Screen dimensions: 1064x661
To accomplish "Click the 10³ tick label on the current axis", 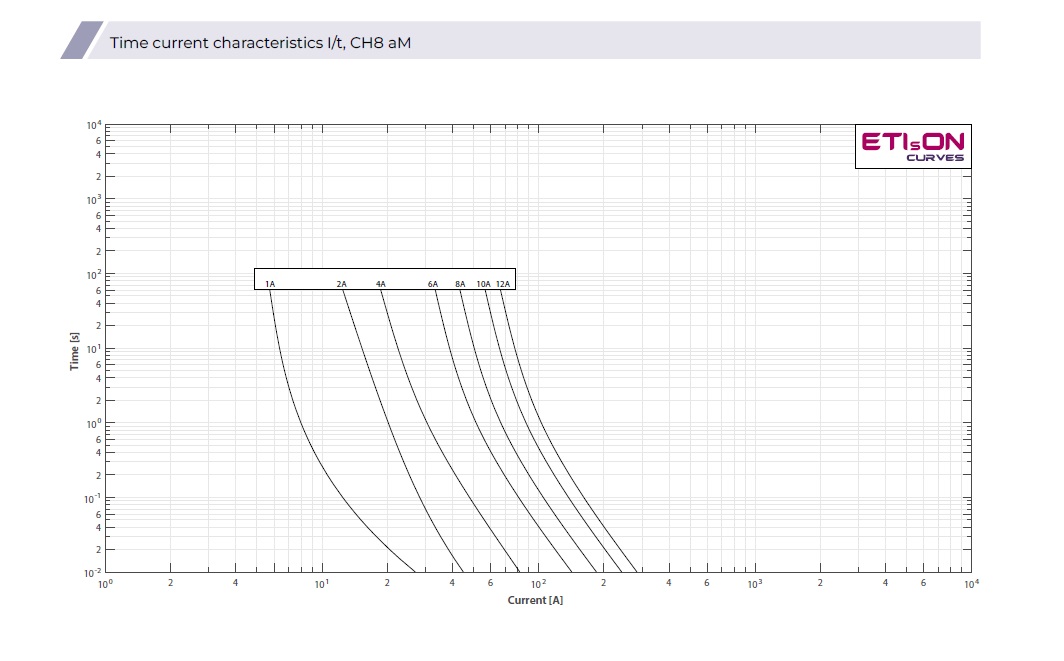I will coord(755,584).
